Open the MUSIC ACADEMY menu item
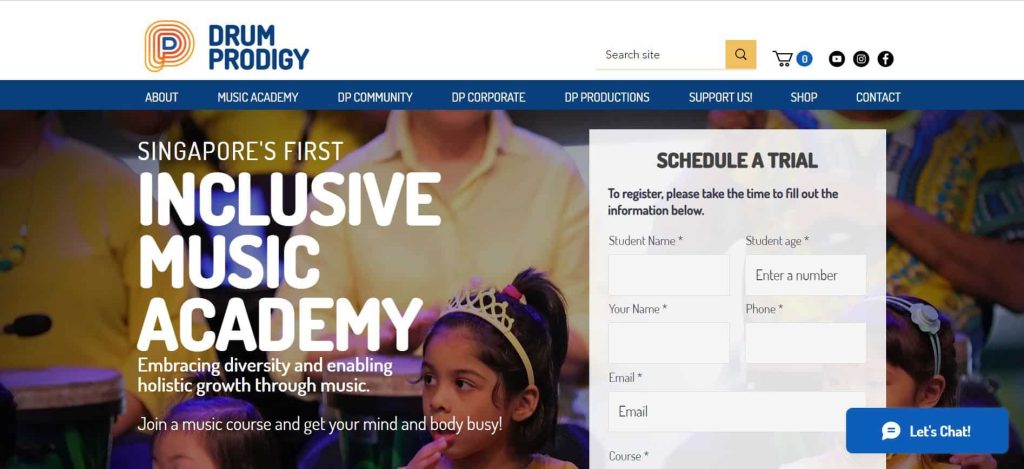The width and height of the screenshot is (1024, 469). click(258, 97)
